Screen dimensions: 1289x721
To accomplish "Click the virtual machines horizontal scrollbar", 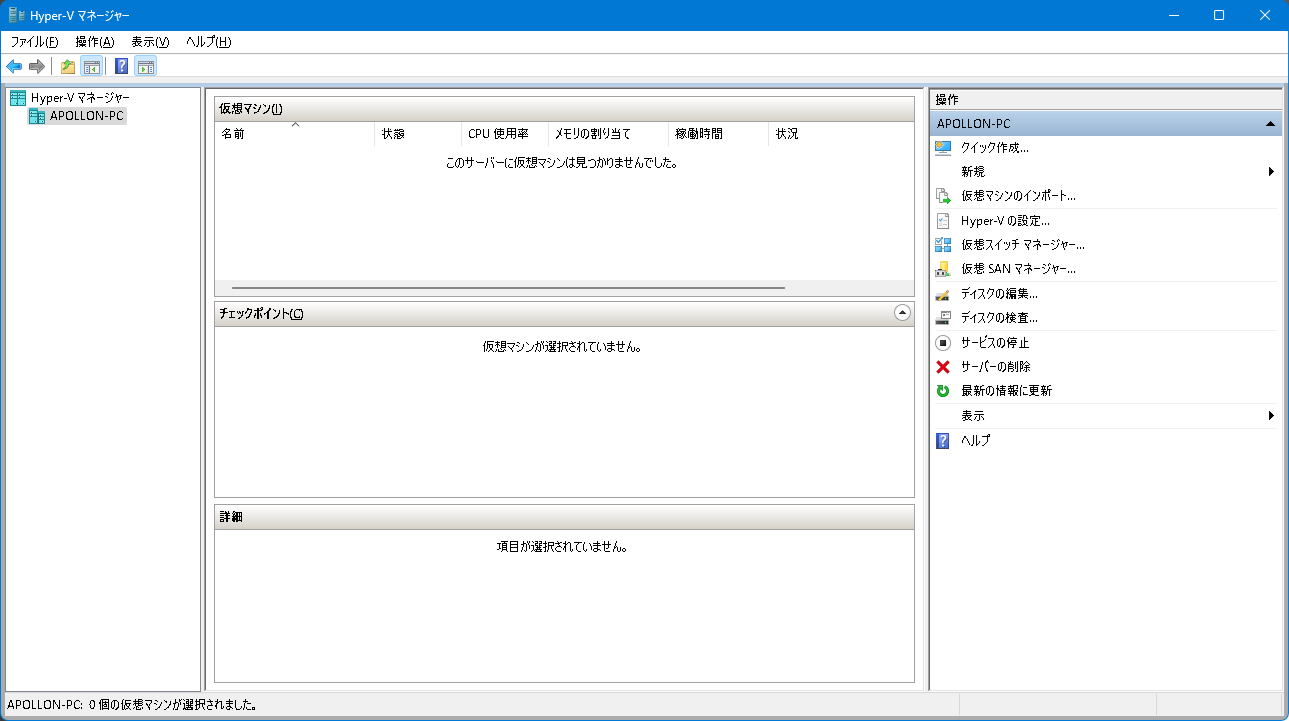I will (508, 288).
